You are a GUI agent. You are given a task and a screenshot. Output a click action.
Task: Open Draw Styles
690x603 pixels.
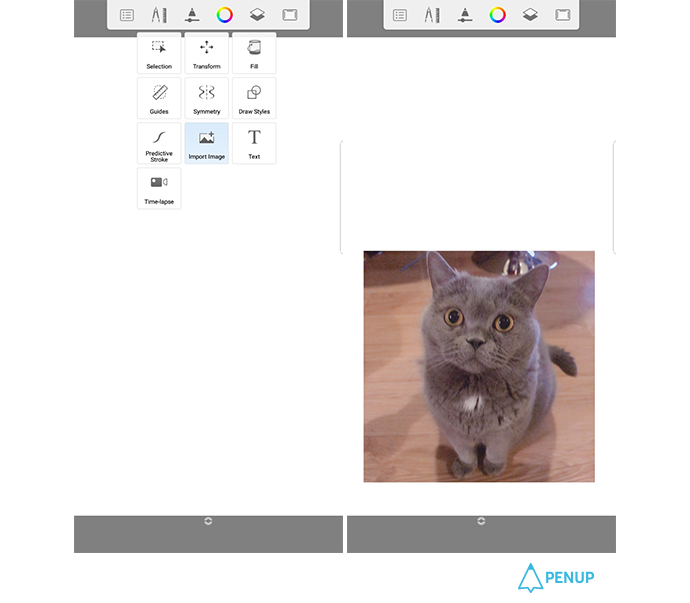pos(254,98)
